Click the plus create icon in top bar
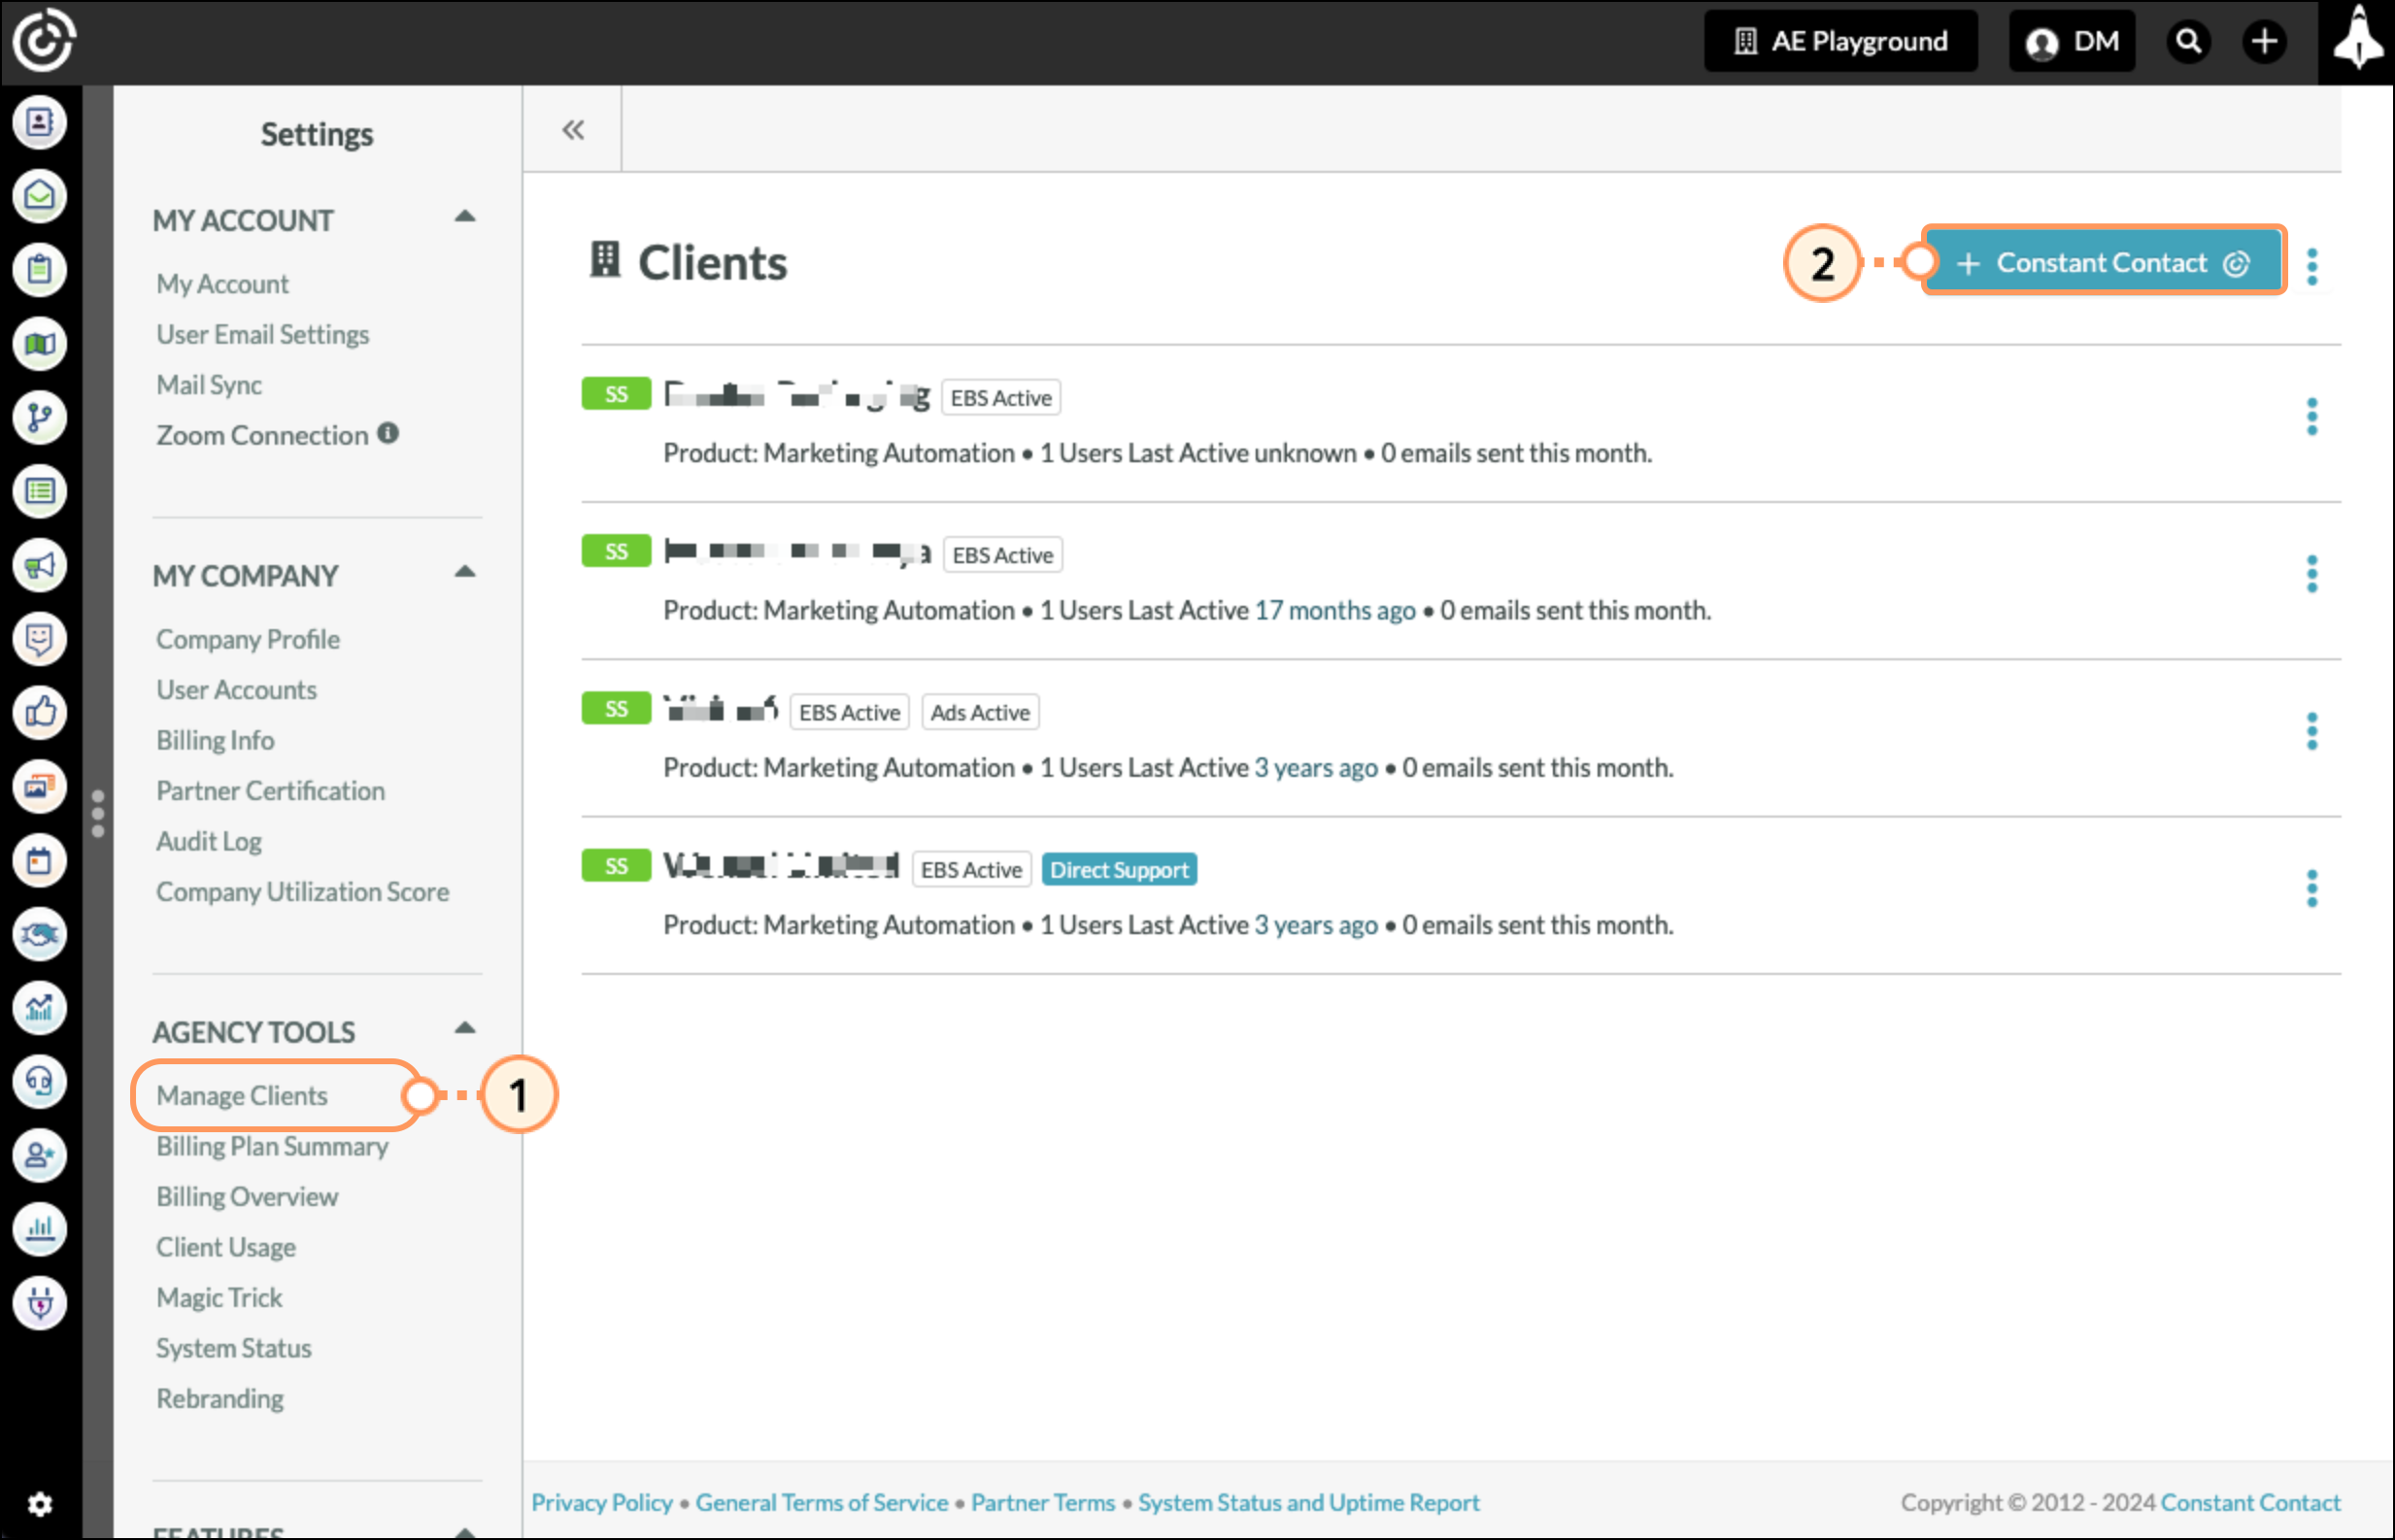The height and width of the screenshot is (1540, 2395). [2264, 41]
